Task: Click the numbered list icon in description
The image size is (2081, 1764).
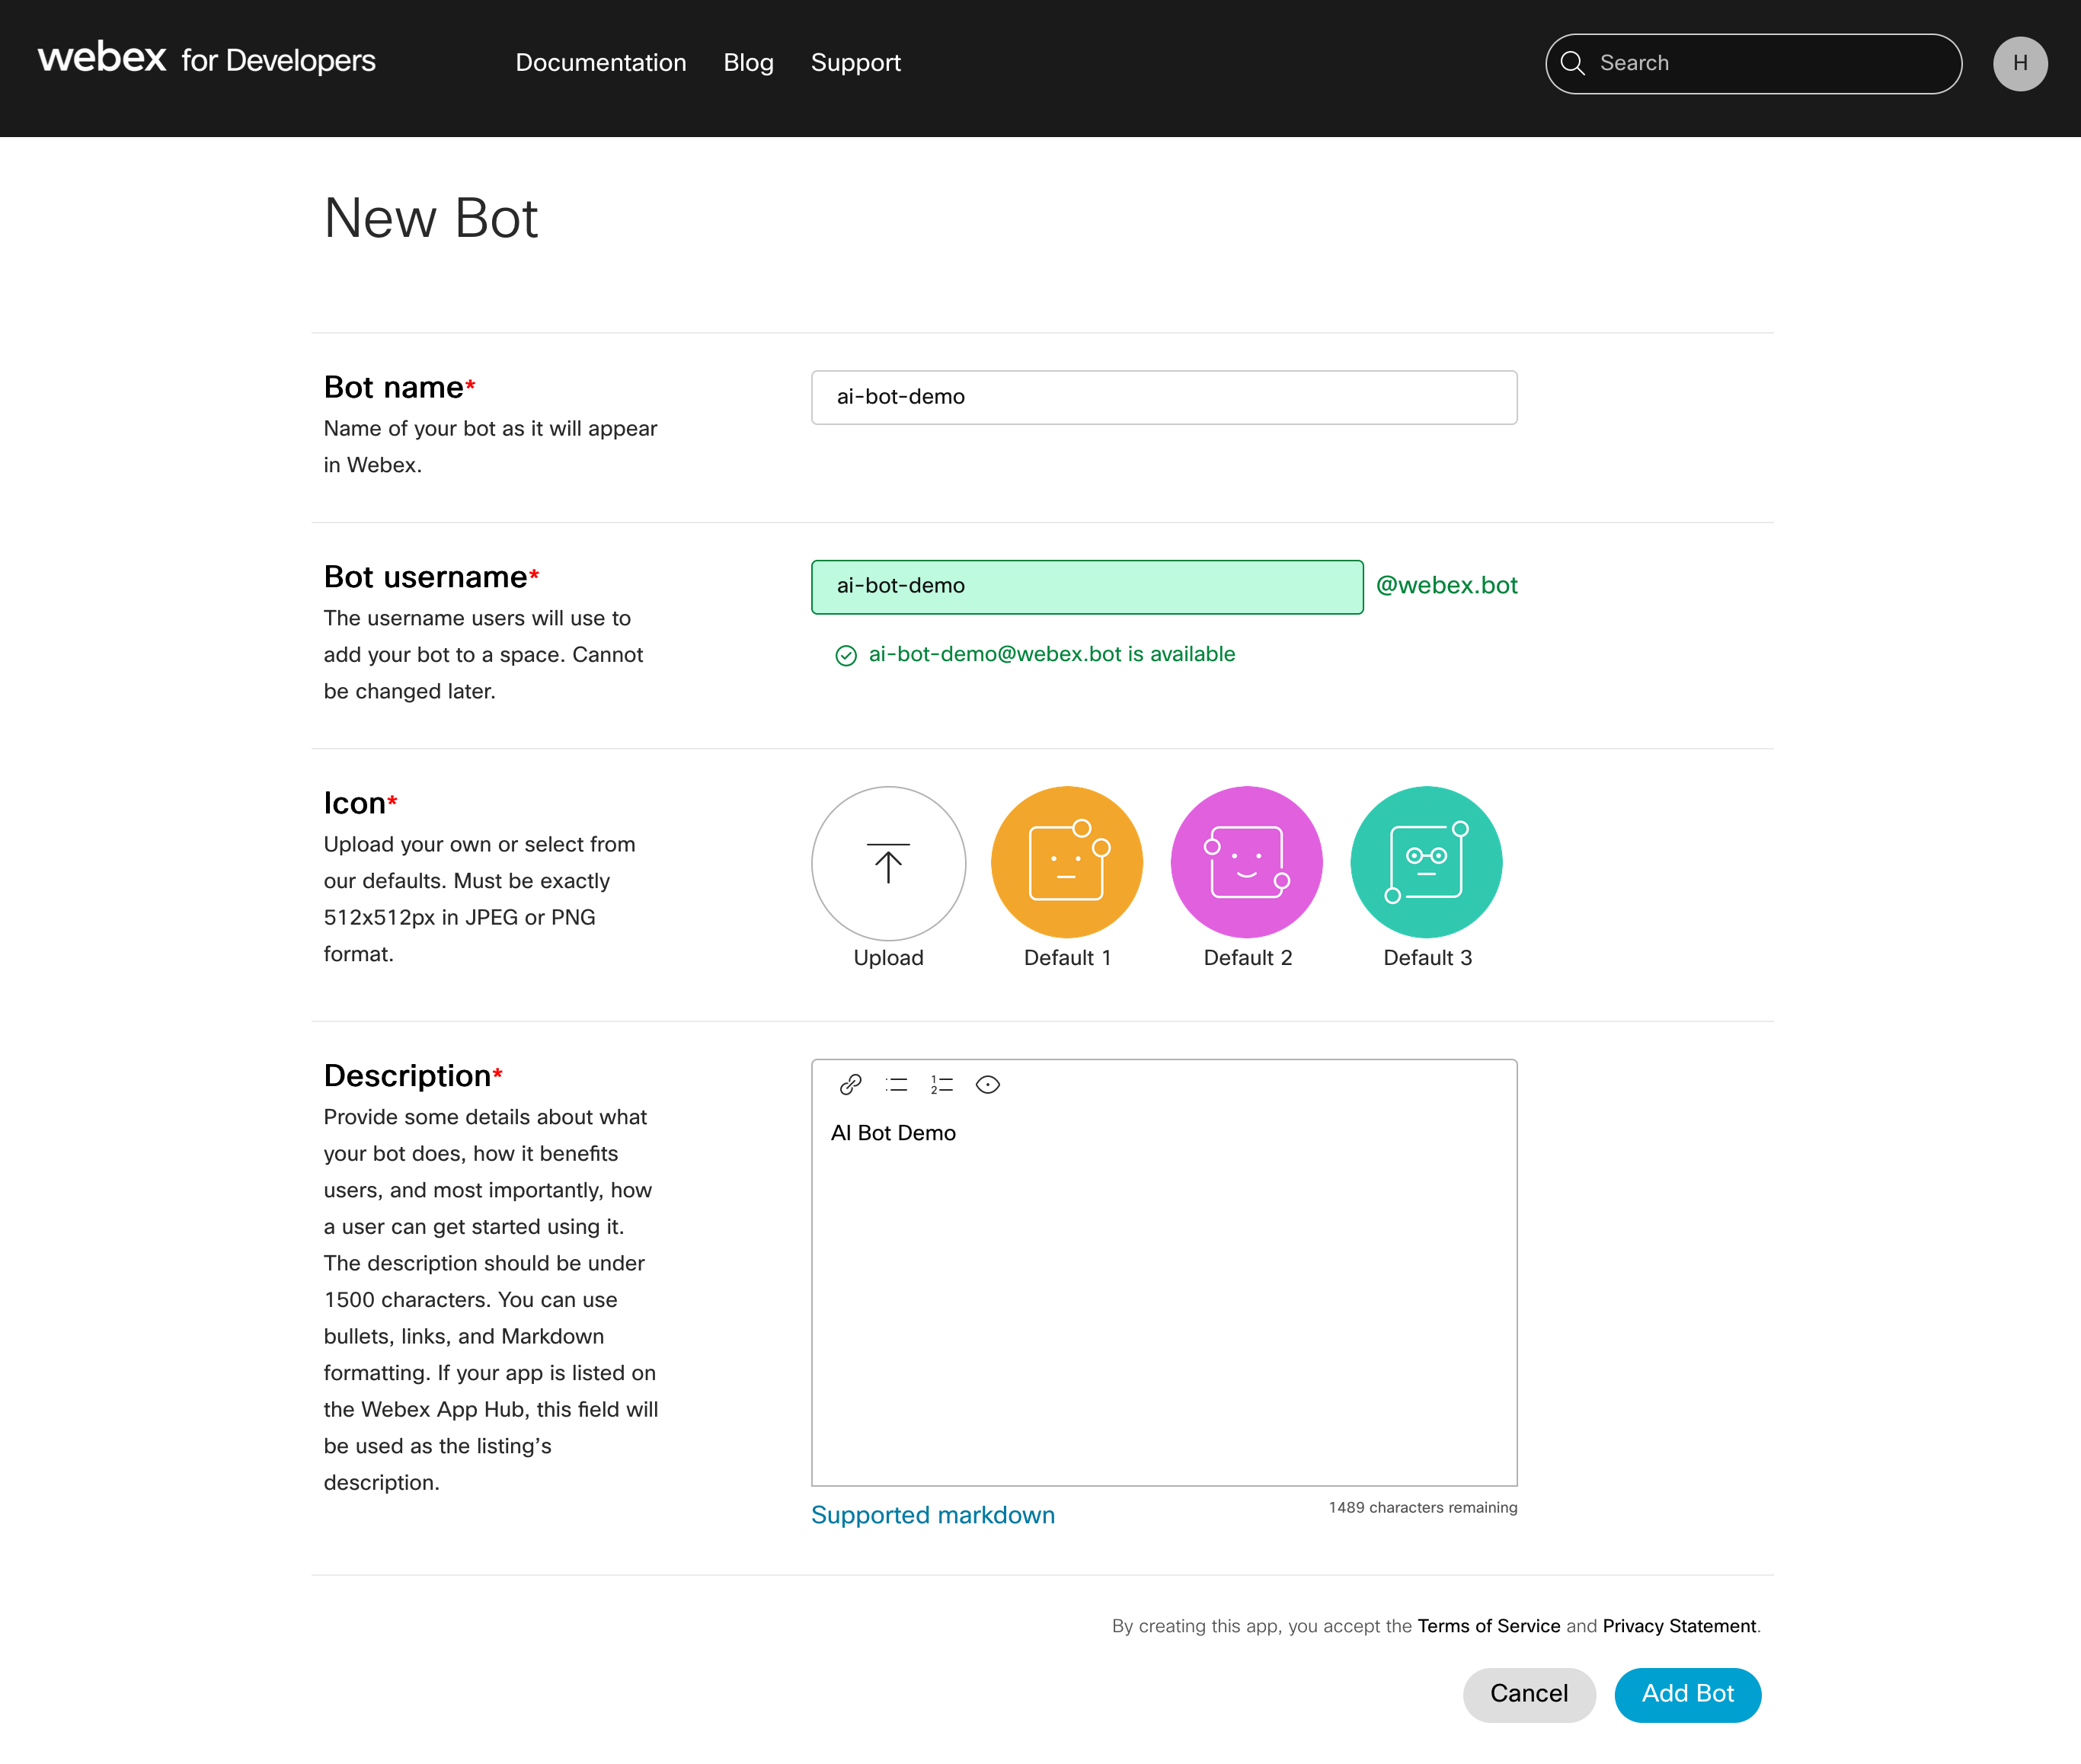Action: click(943, 1085)
